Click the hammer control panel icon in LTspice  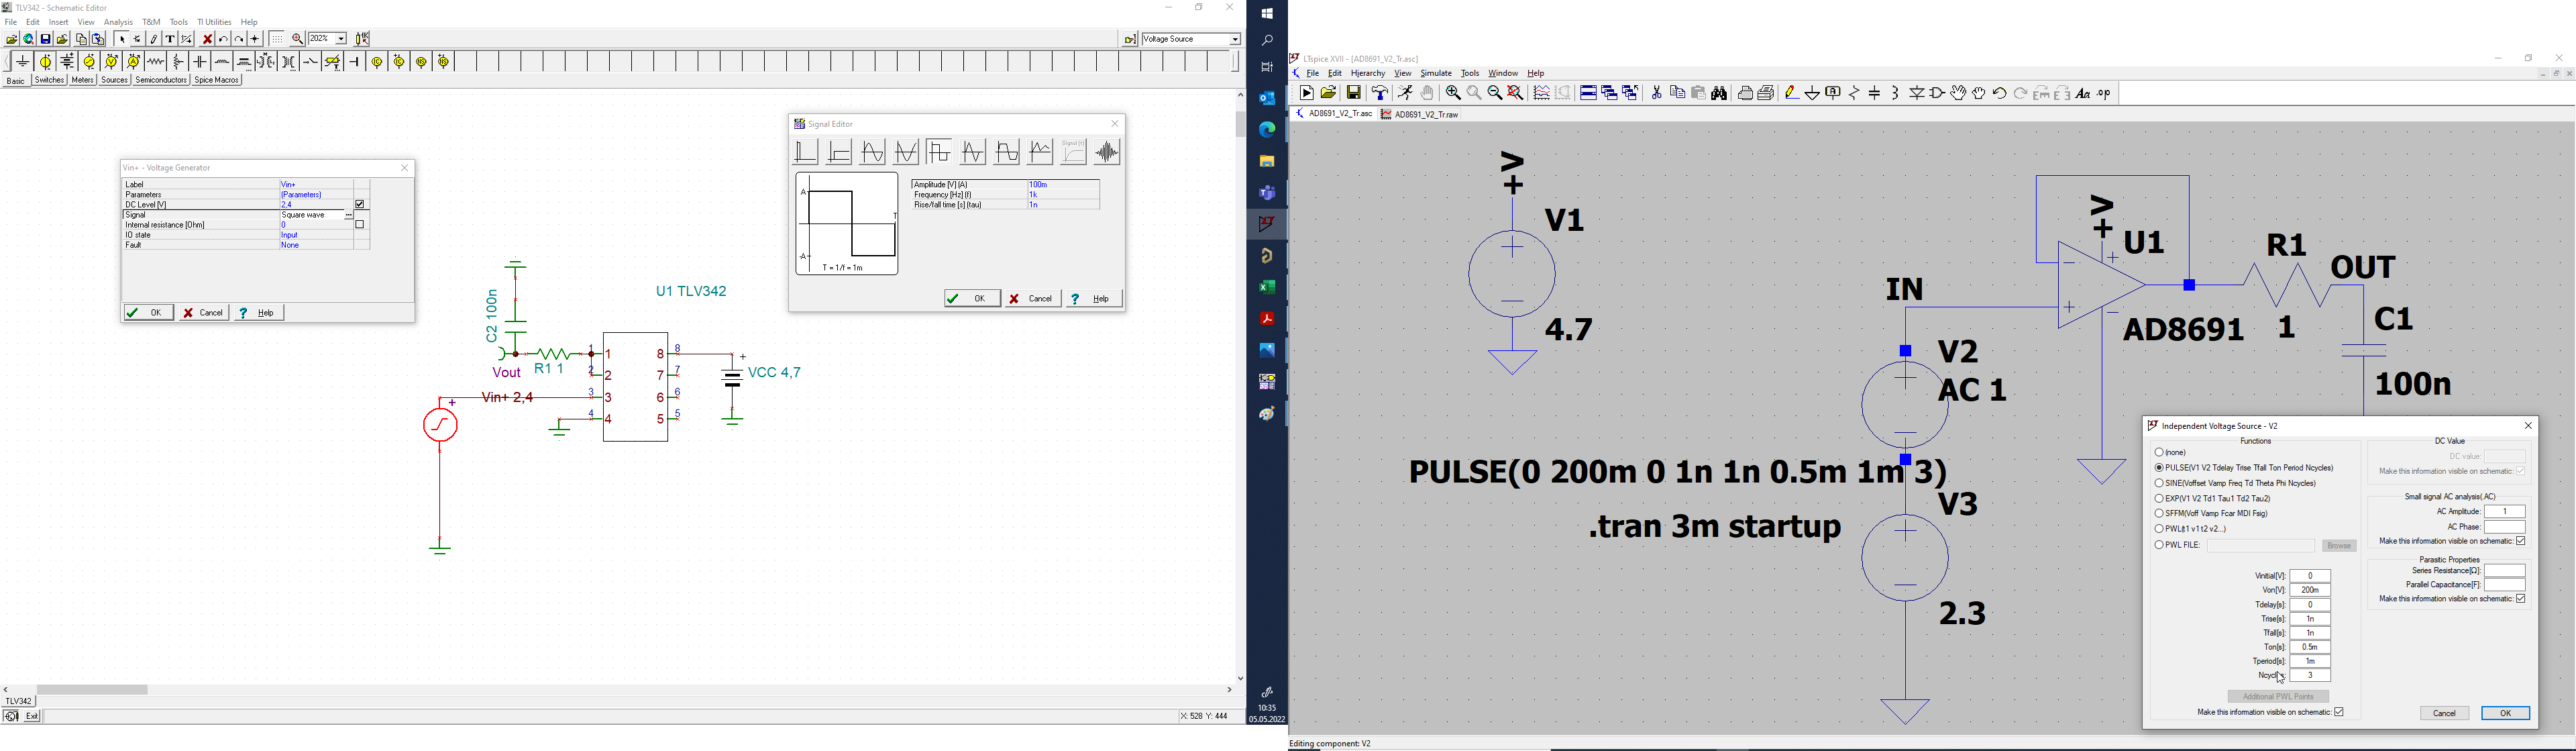[x=1381, y=93]
